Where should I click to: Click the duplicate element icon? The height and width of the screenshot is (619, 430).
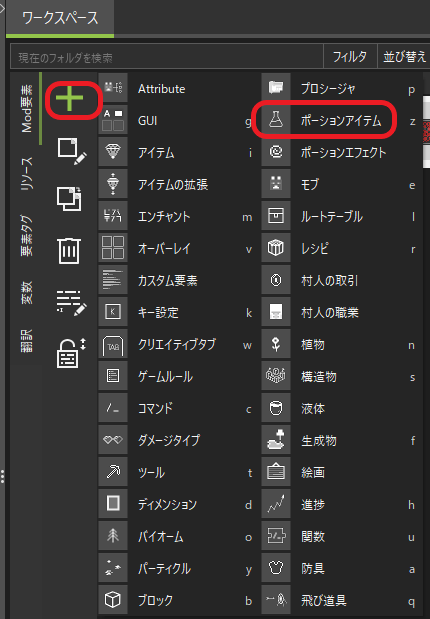[69, 199]
